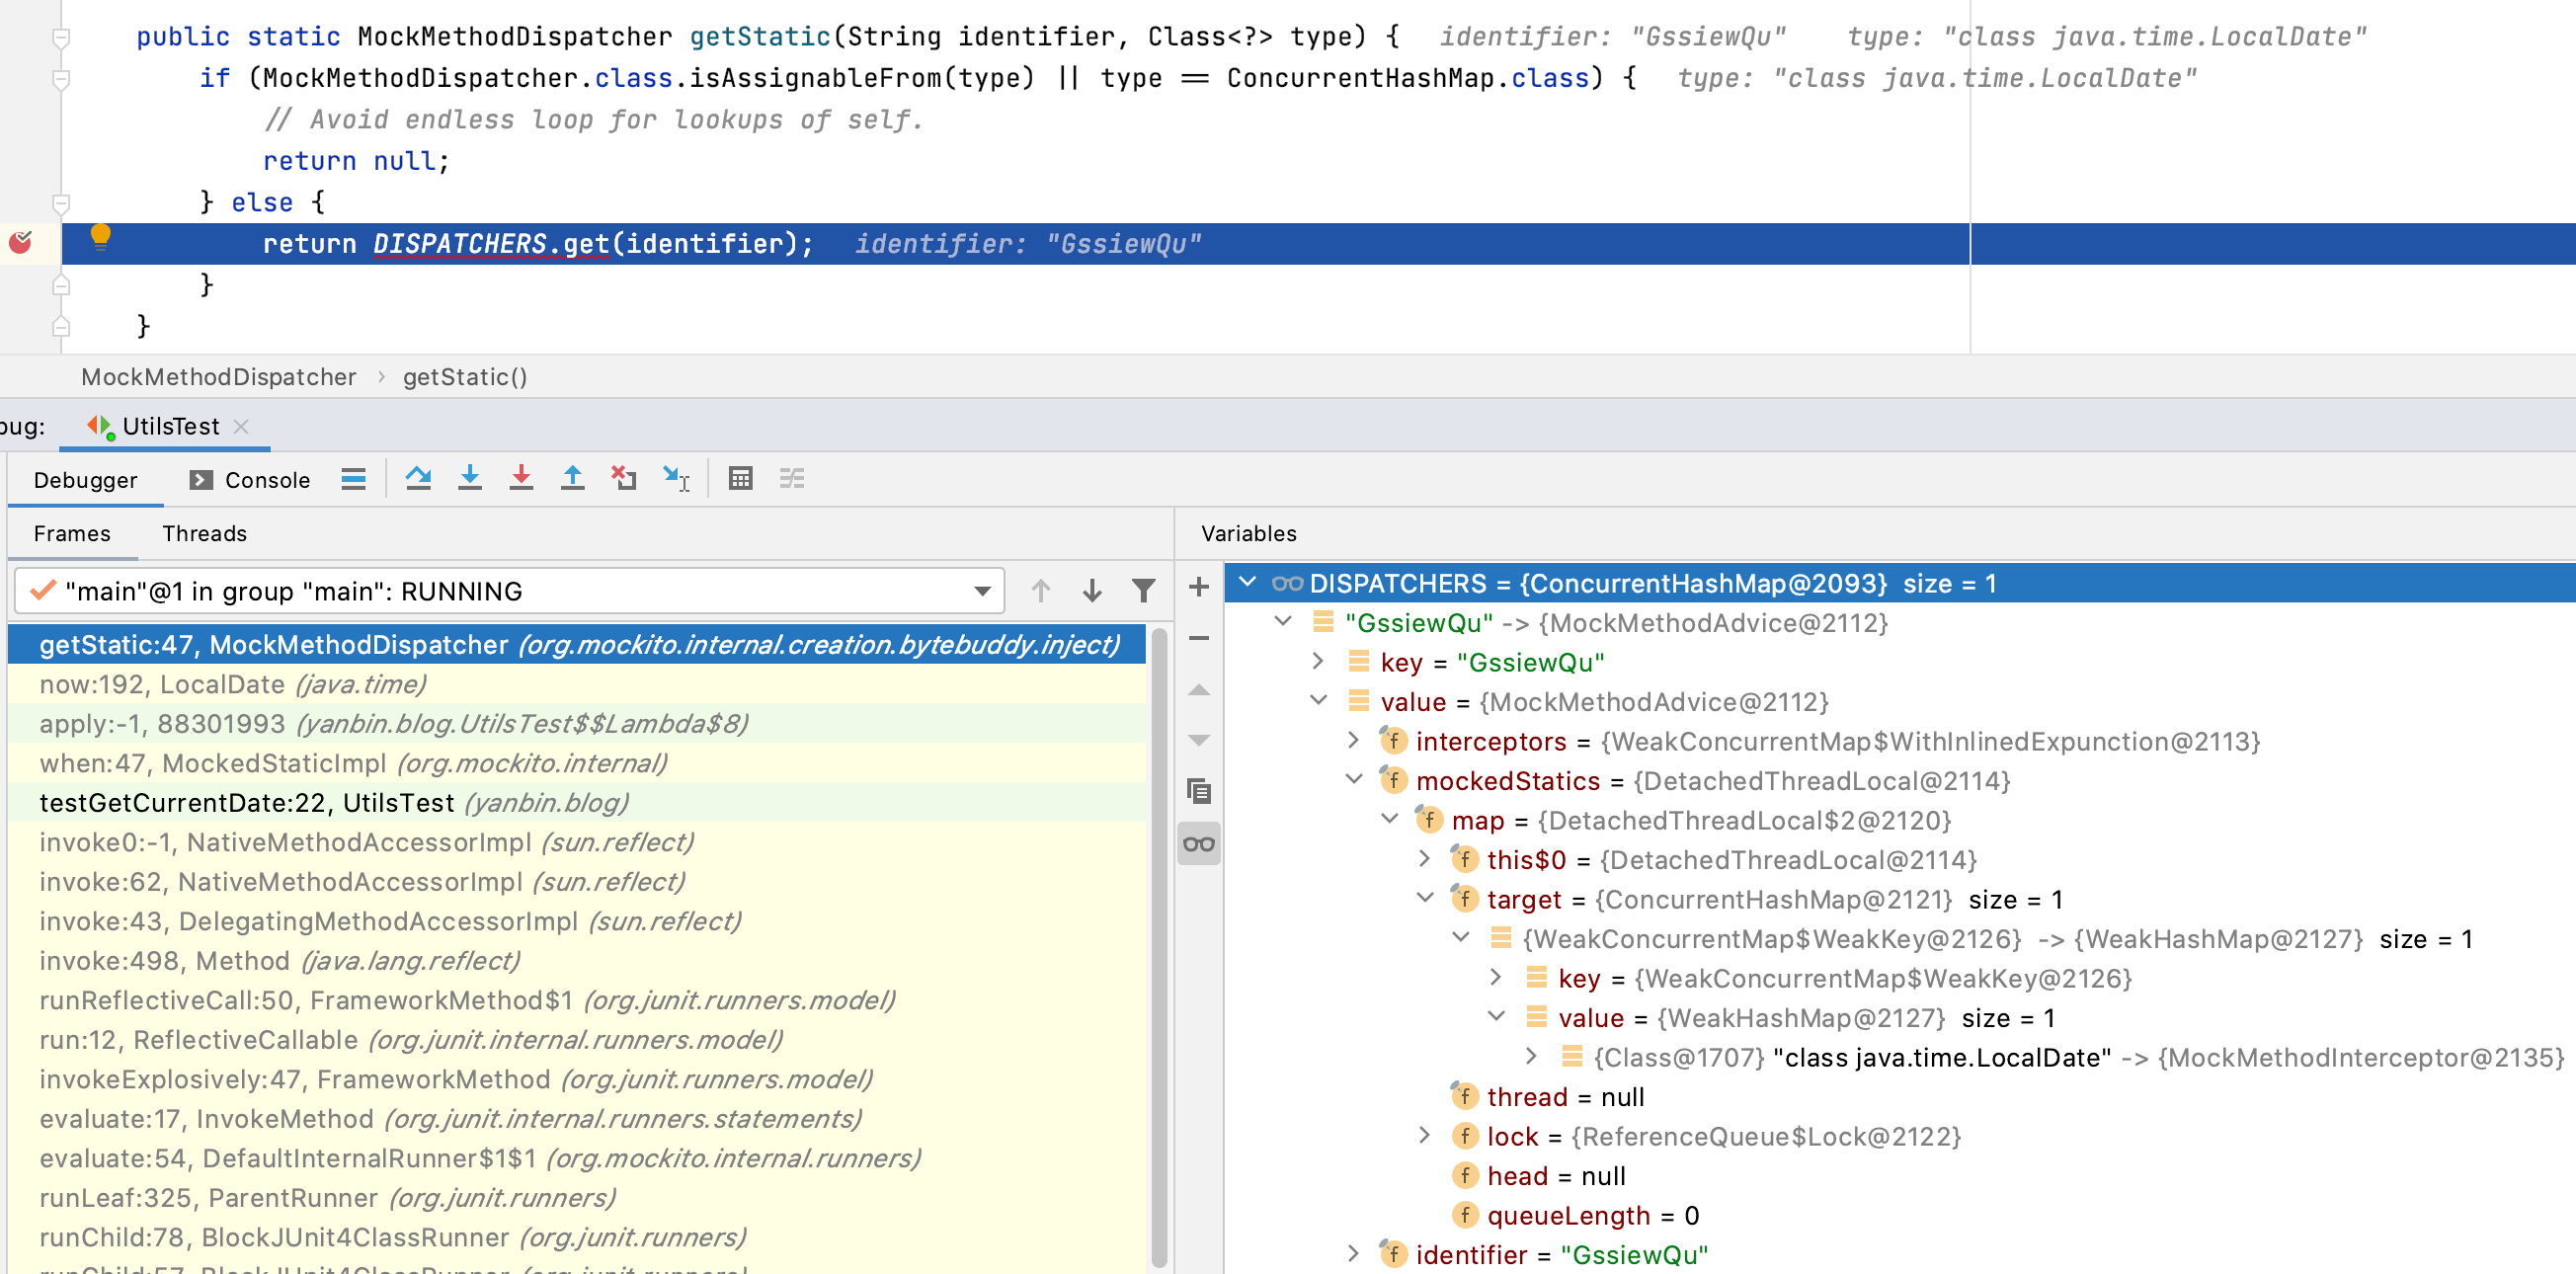
Task: Collapse the DISPATCHERS variable node
Action: [x=1247, y=583]
